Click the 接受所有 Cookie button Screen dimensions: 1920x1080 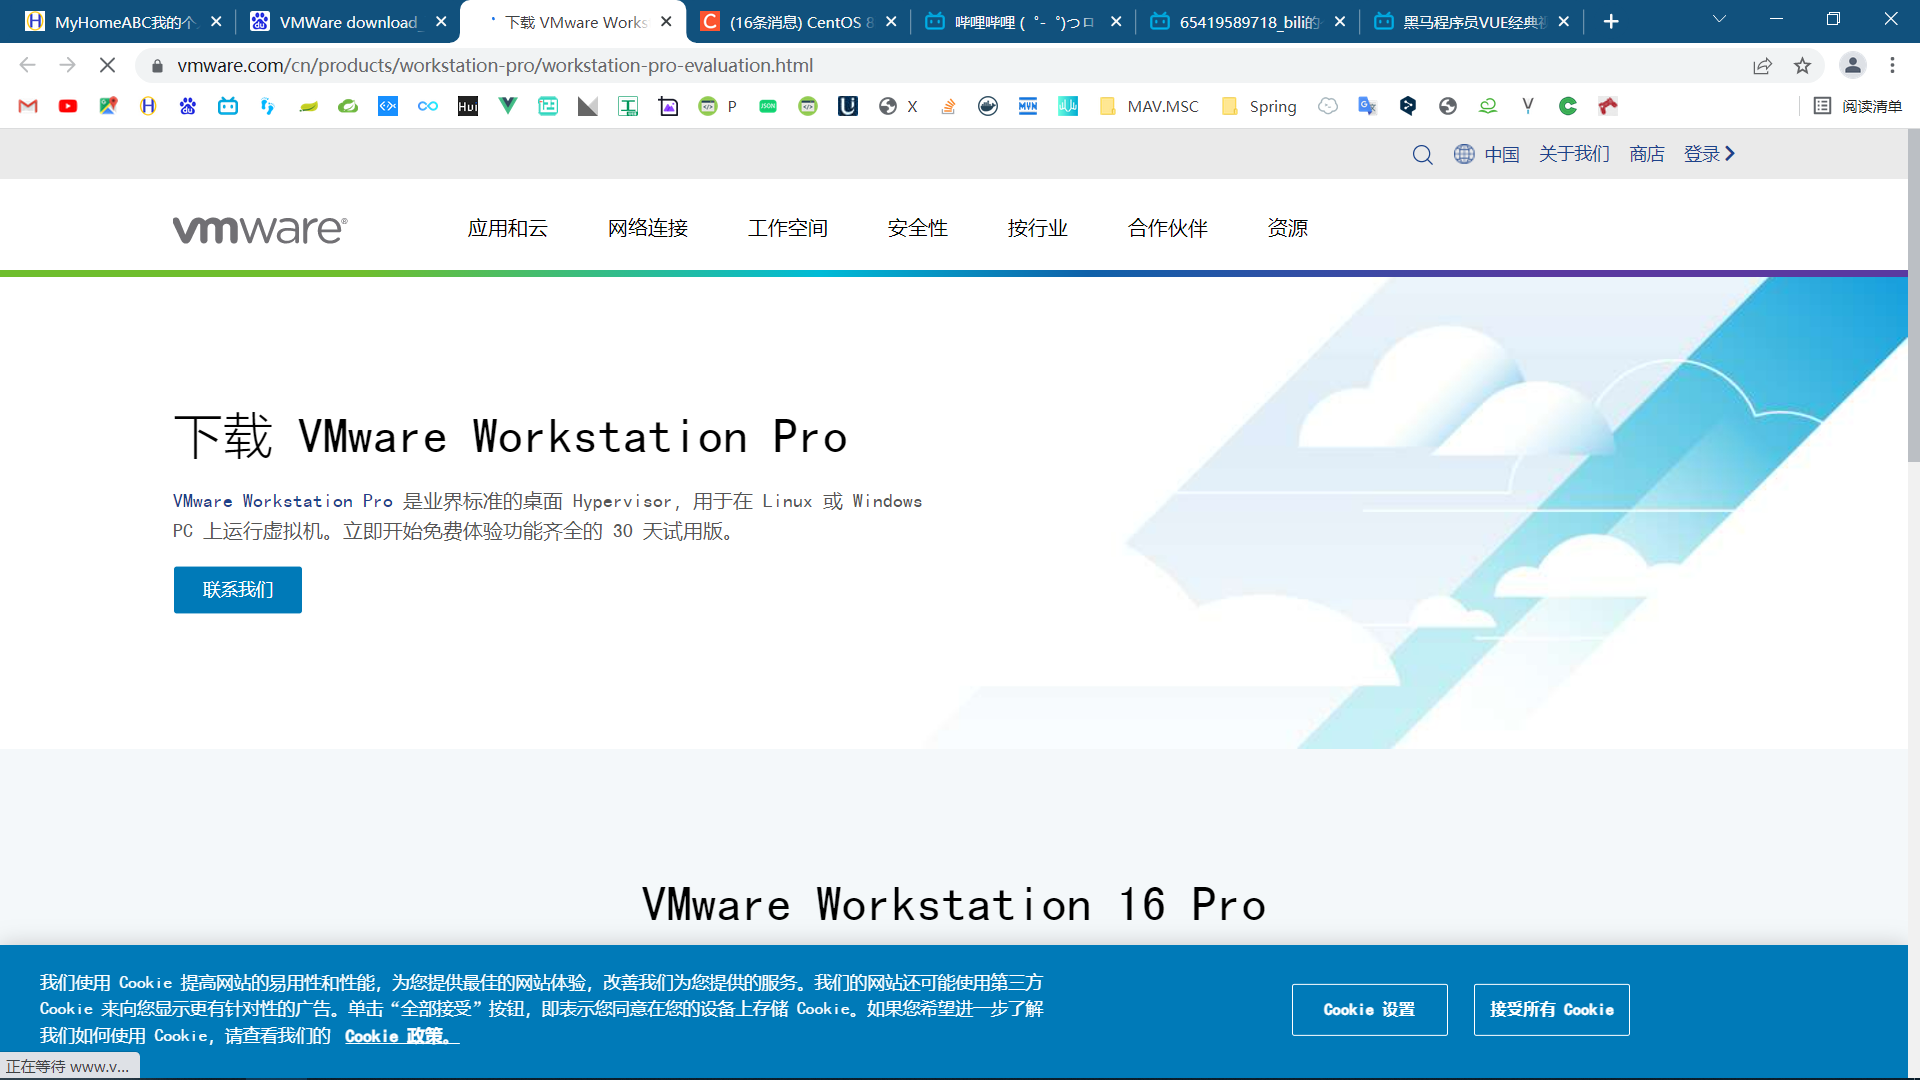1551,1010
